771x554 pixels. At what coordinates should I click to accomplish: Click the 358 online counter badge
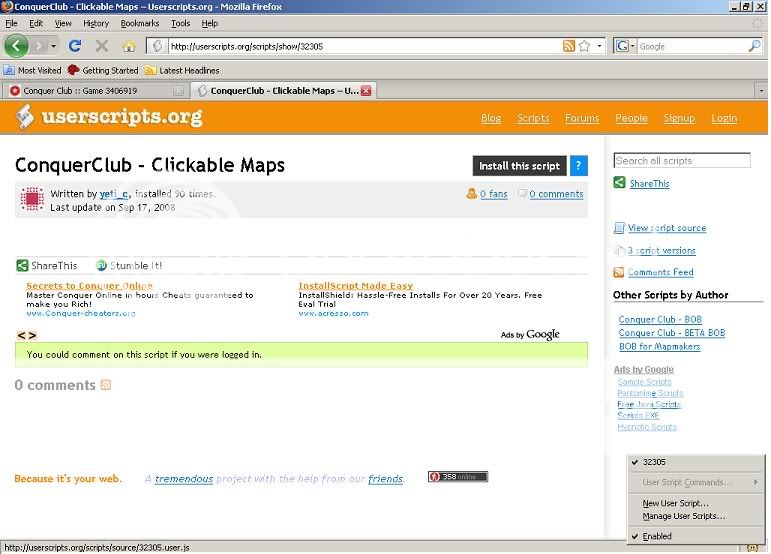458,476
